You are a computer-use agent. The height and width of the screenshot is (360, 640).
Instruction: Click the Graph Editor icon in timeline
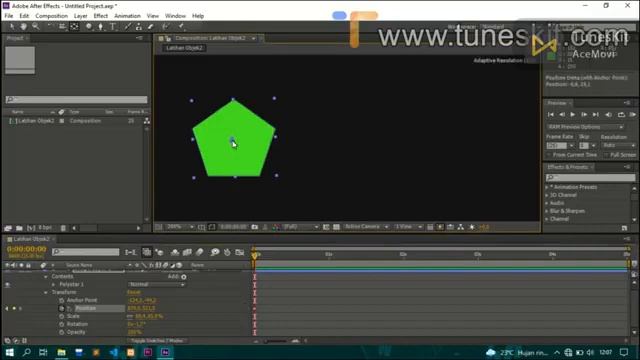[x=240, y=252]
